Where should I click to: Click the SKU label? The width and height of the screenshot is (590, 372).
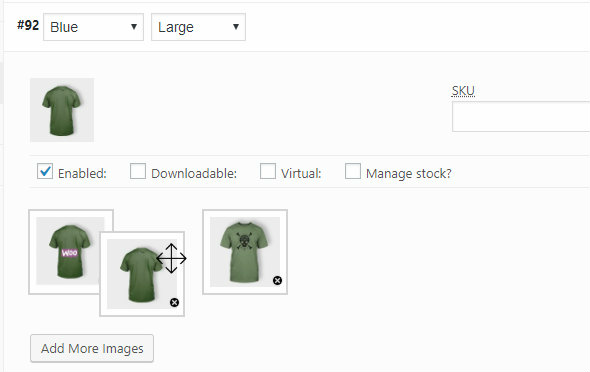pos(463,91)
